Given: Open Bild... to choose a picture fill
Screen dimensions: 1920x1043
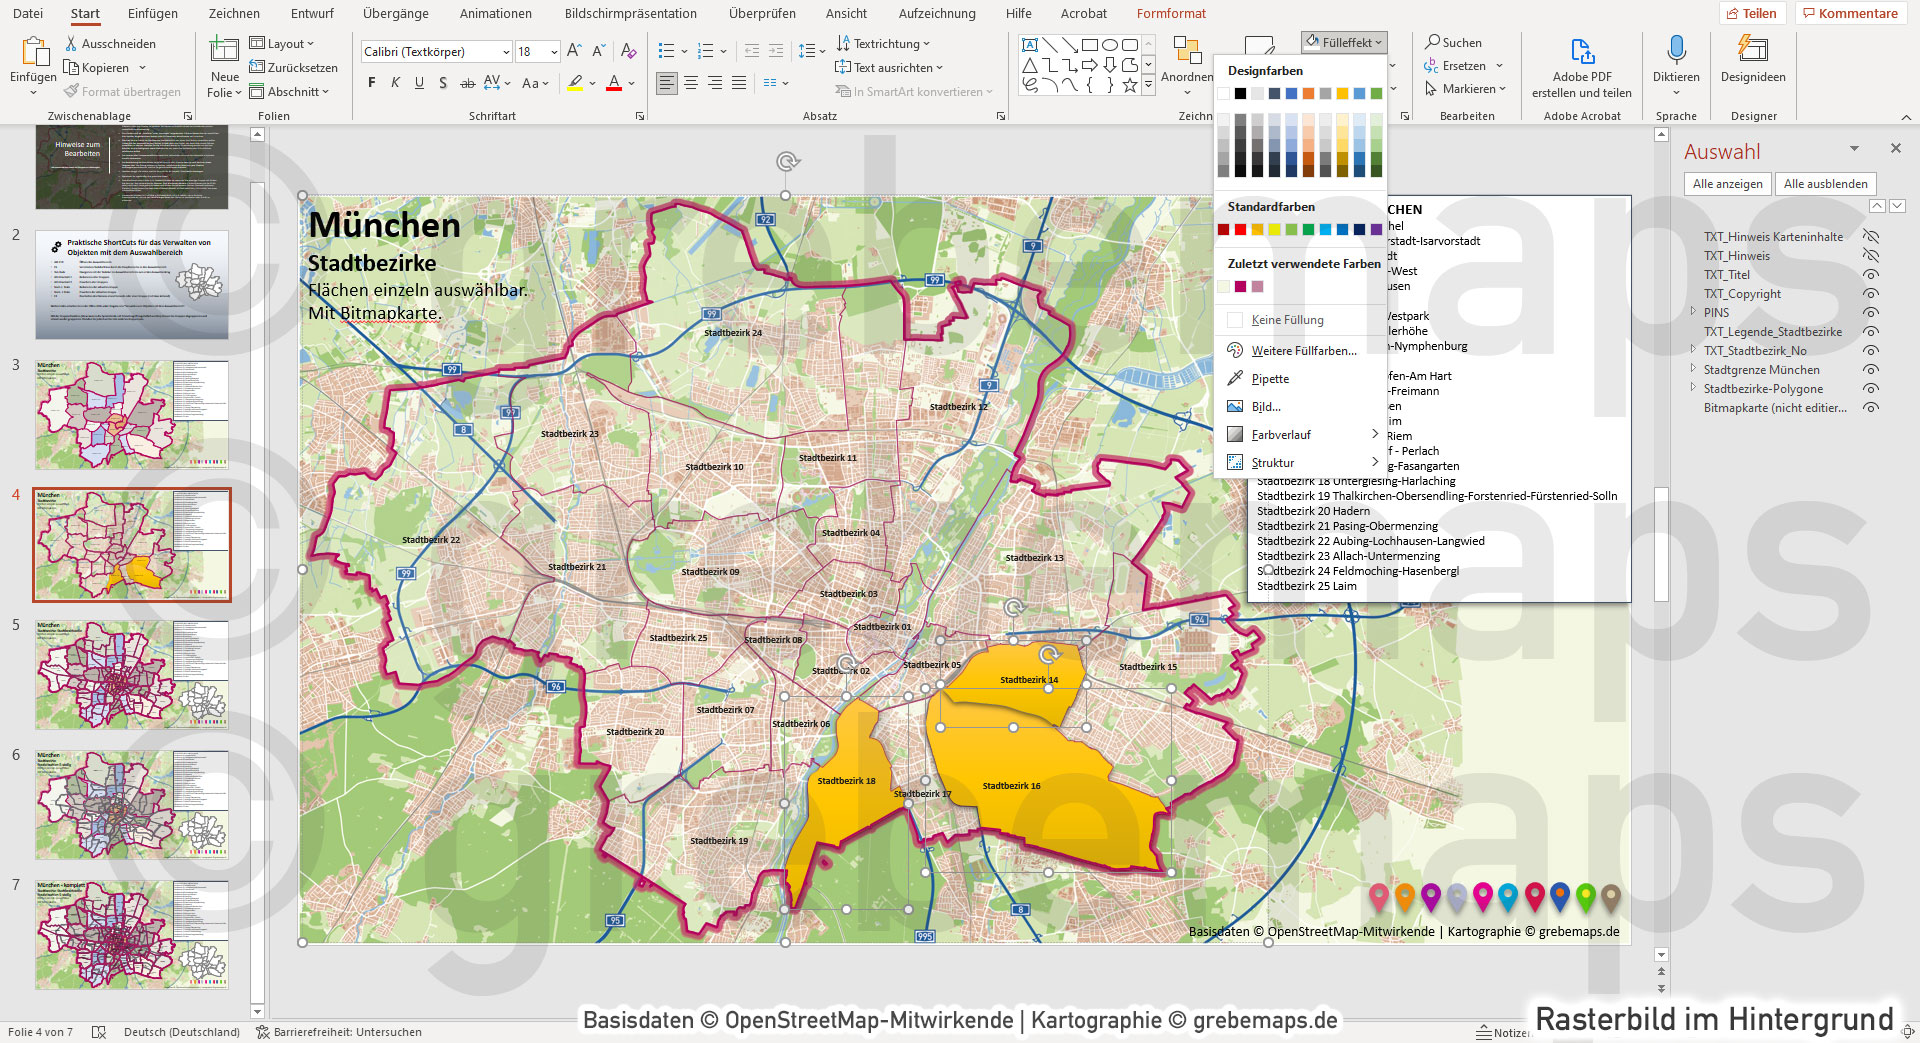Looking at the screenshot, I should pyautogui.click(x=1265, y=406).
